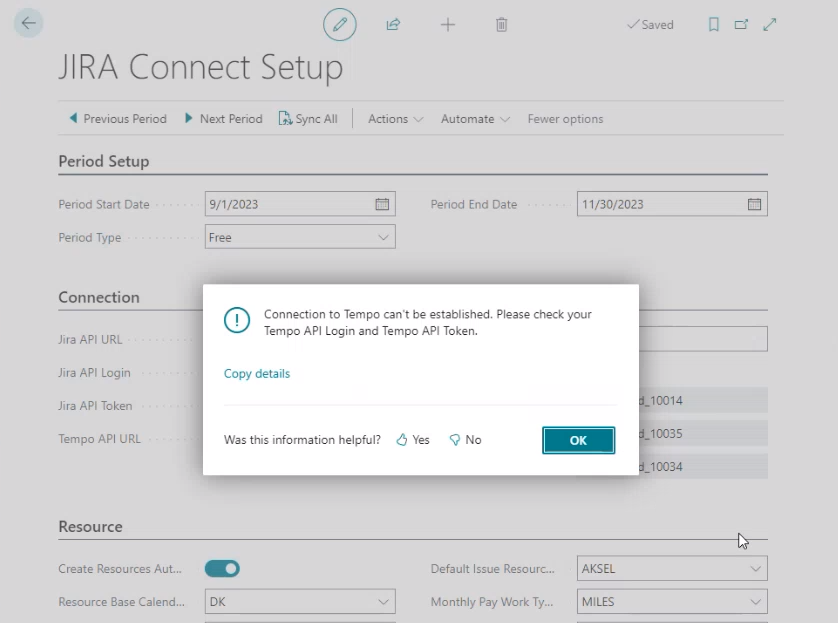Click the field value ending _10014
Image resolution: width=838 pixels, height=623 pixels.
coord(703,400)
